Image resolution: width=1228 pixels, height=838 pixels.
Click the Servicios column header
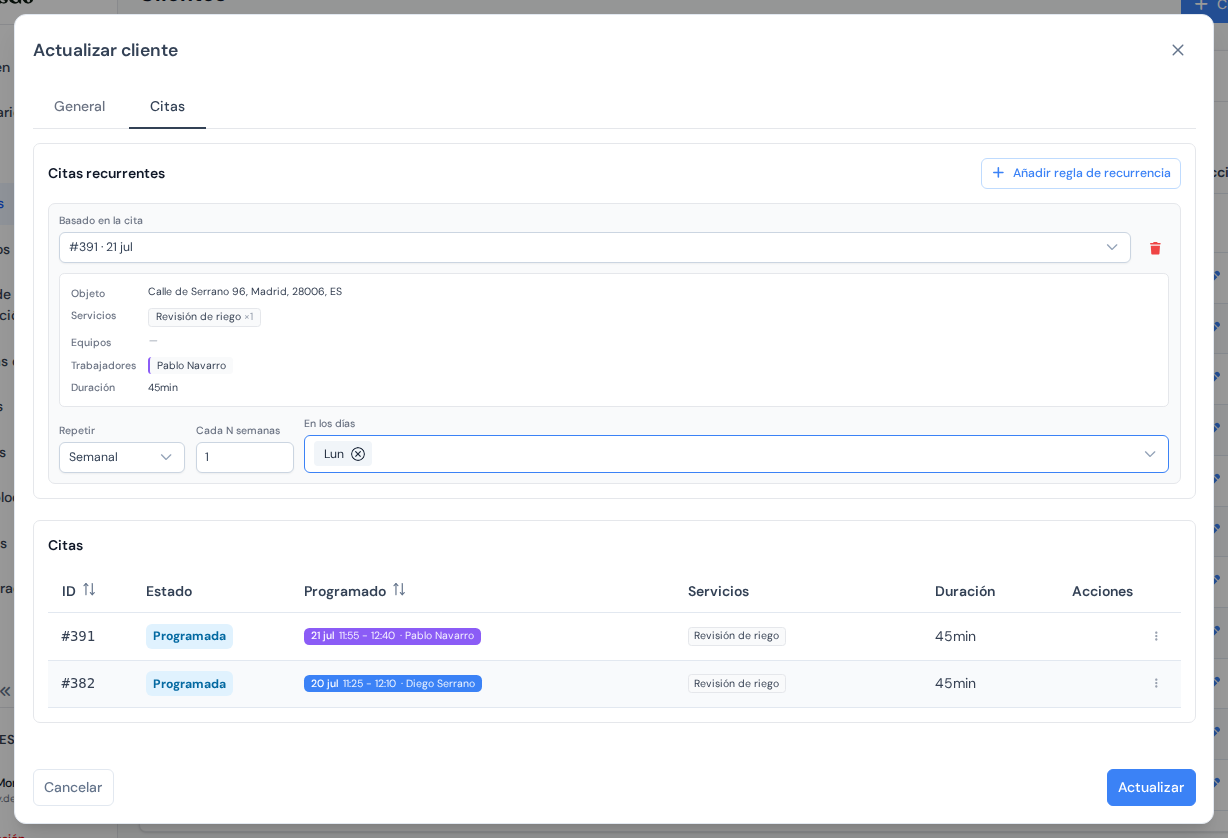[718, 591]
